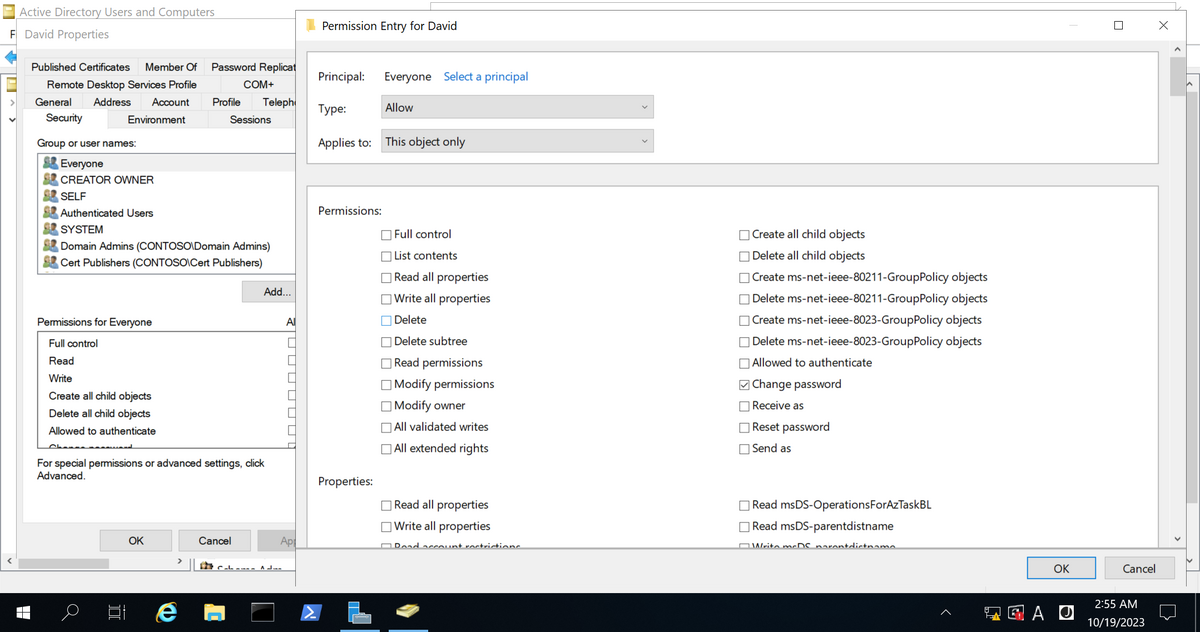Enable Read all properties in Permissions section

pos(386,277)
